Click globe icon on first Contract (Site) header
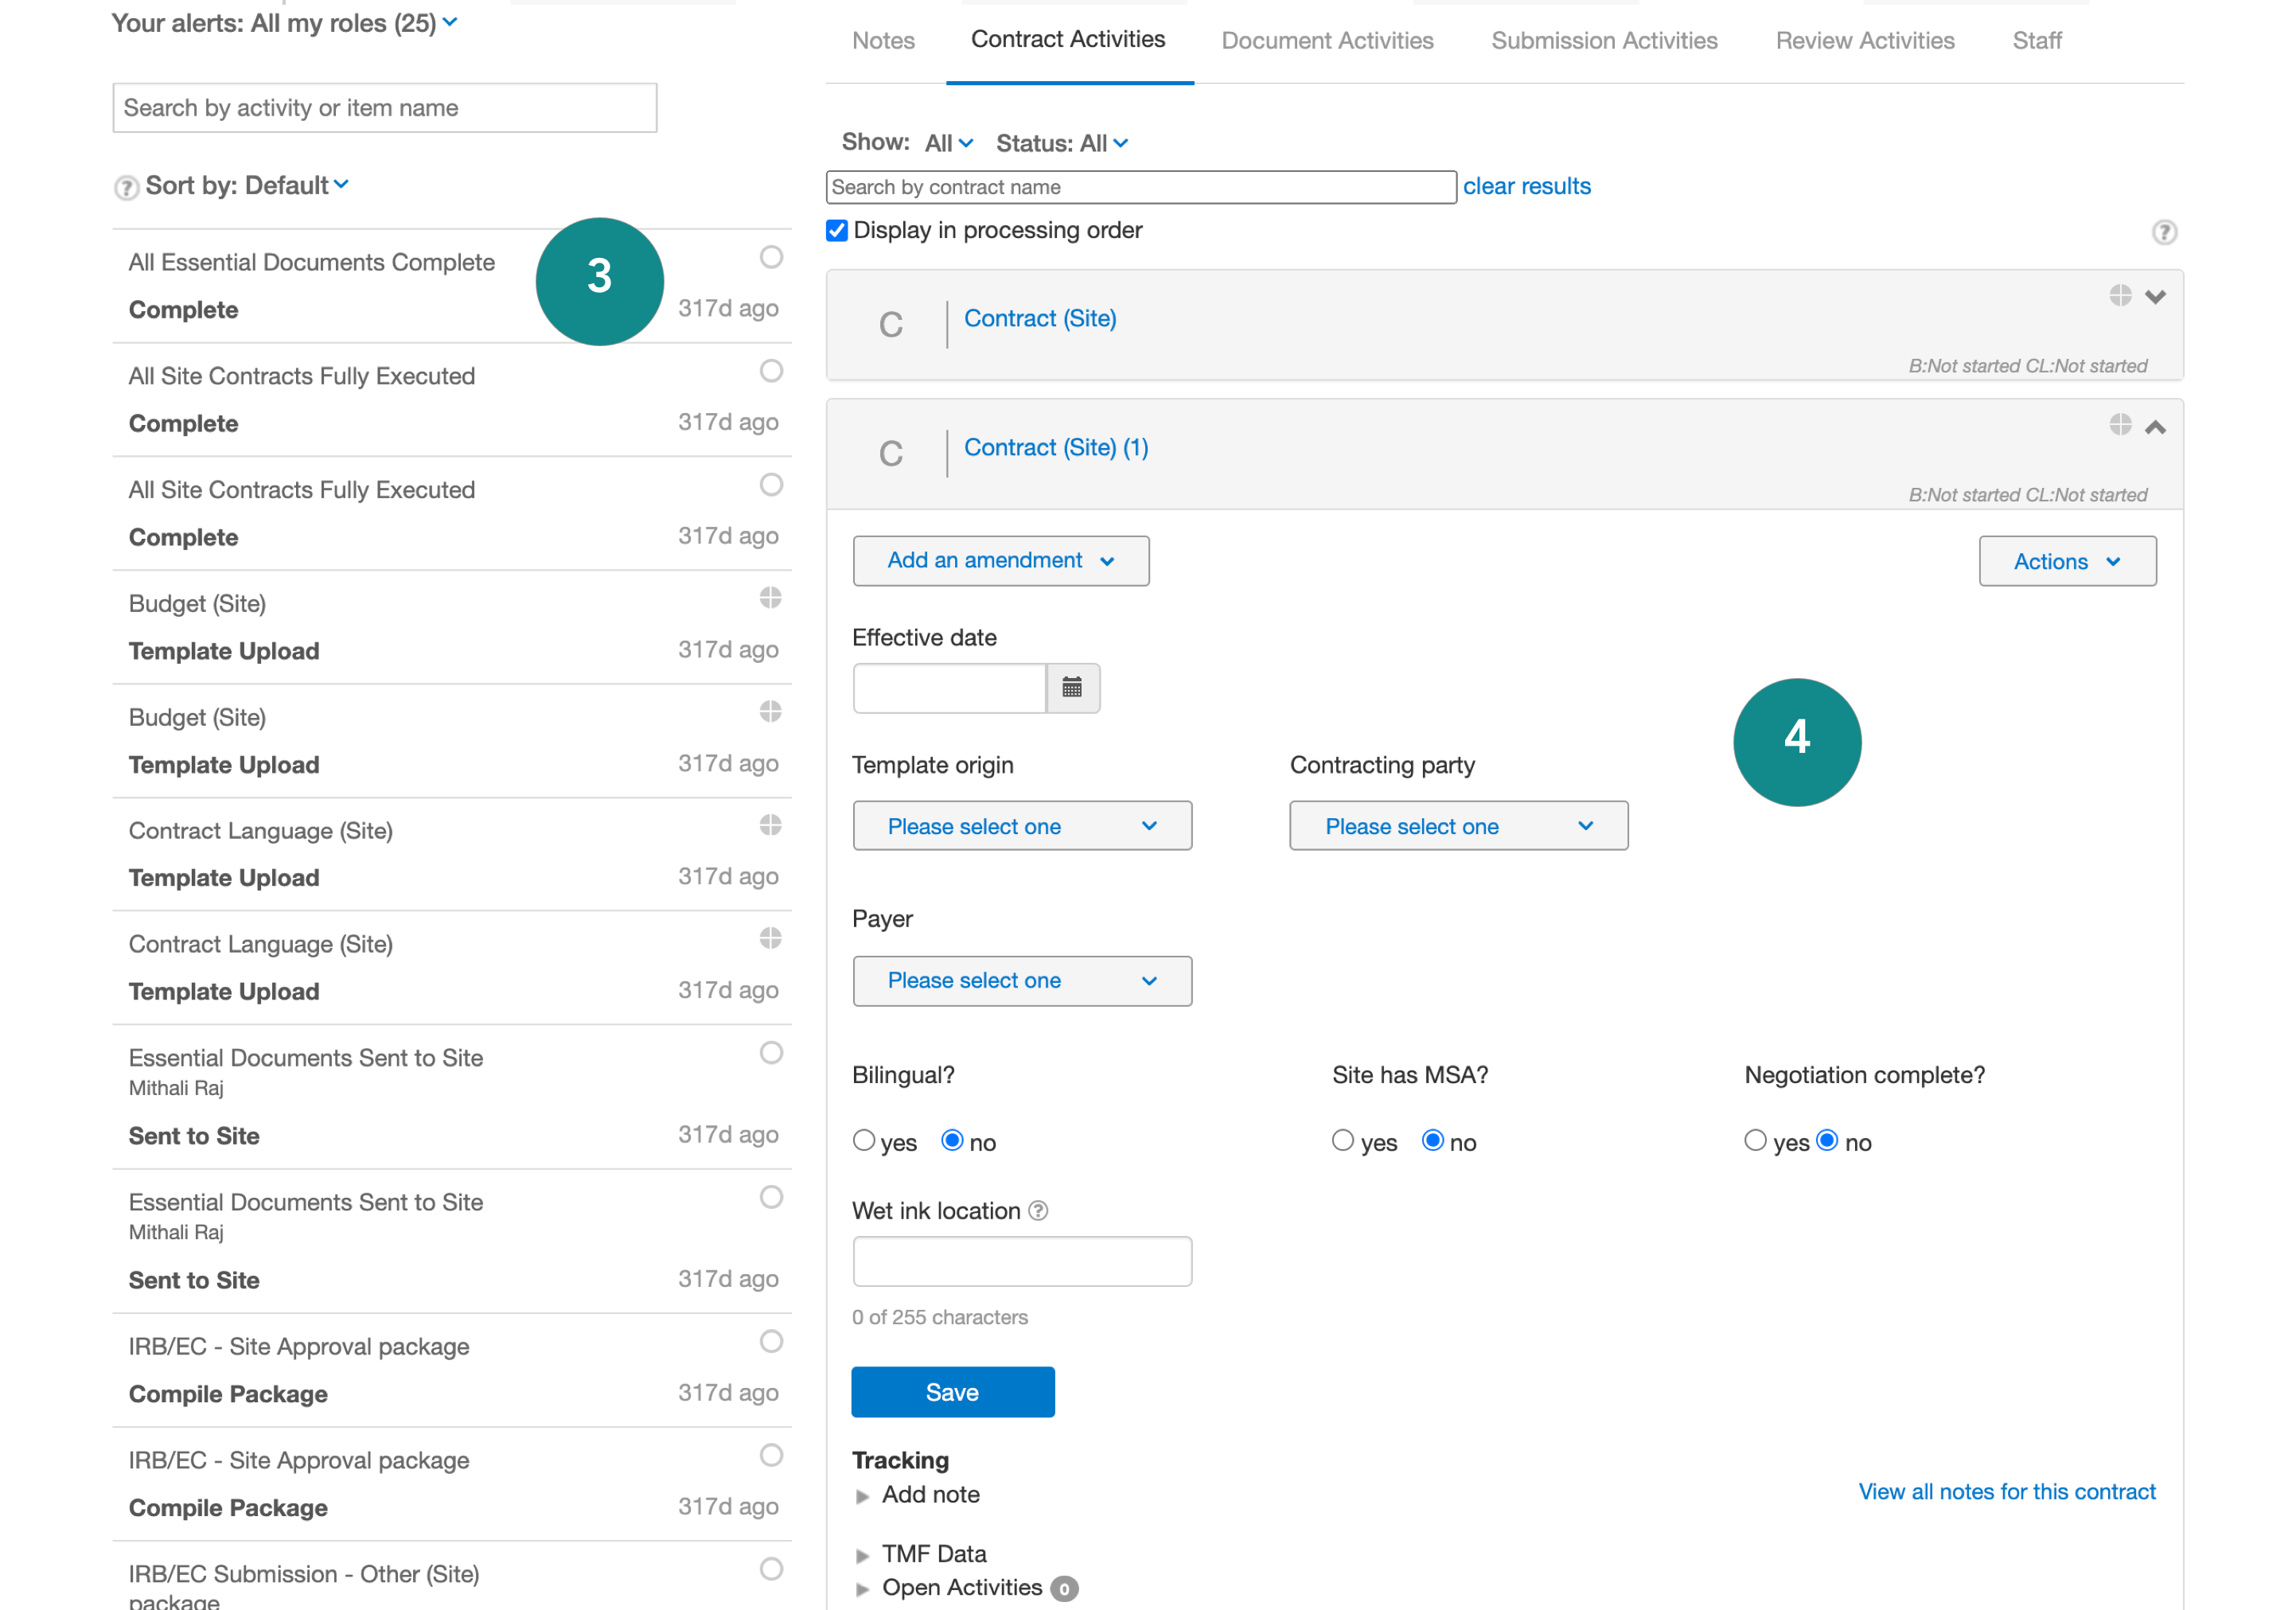This screenshot has width=2296, height=1610. click(x=2120, y=295)
